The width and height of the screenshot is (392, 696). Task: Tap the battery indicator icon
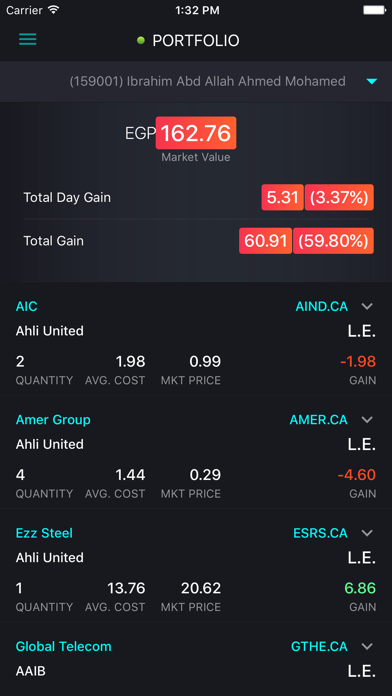(374, 10)
